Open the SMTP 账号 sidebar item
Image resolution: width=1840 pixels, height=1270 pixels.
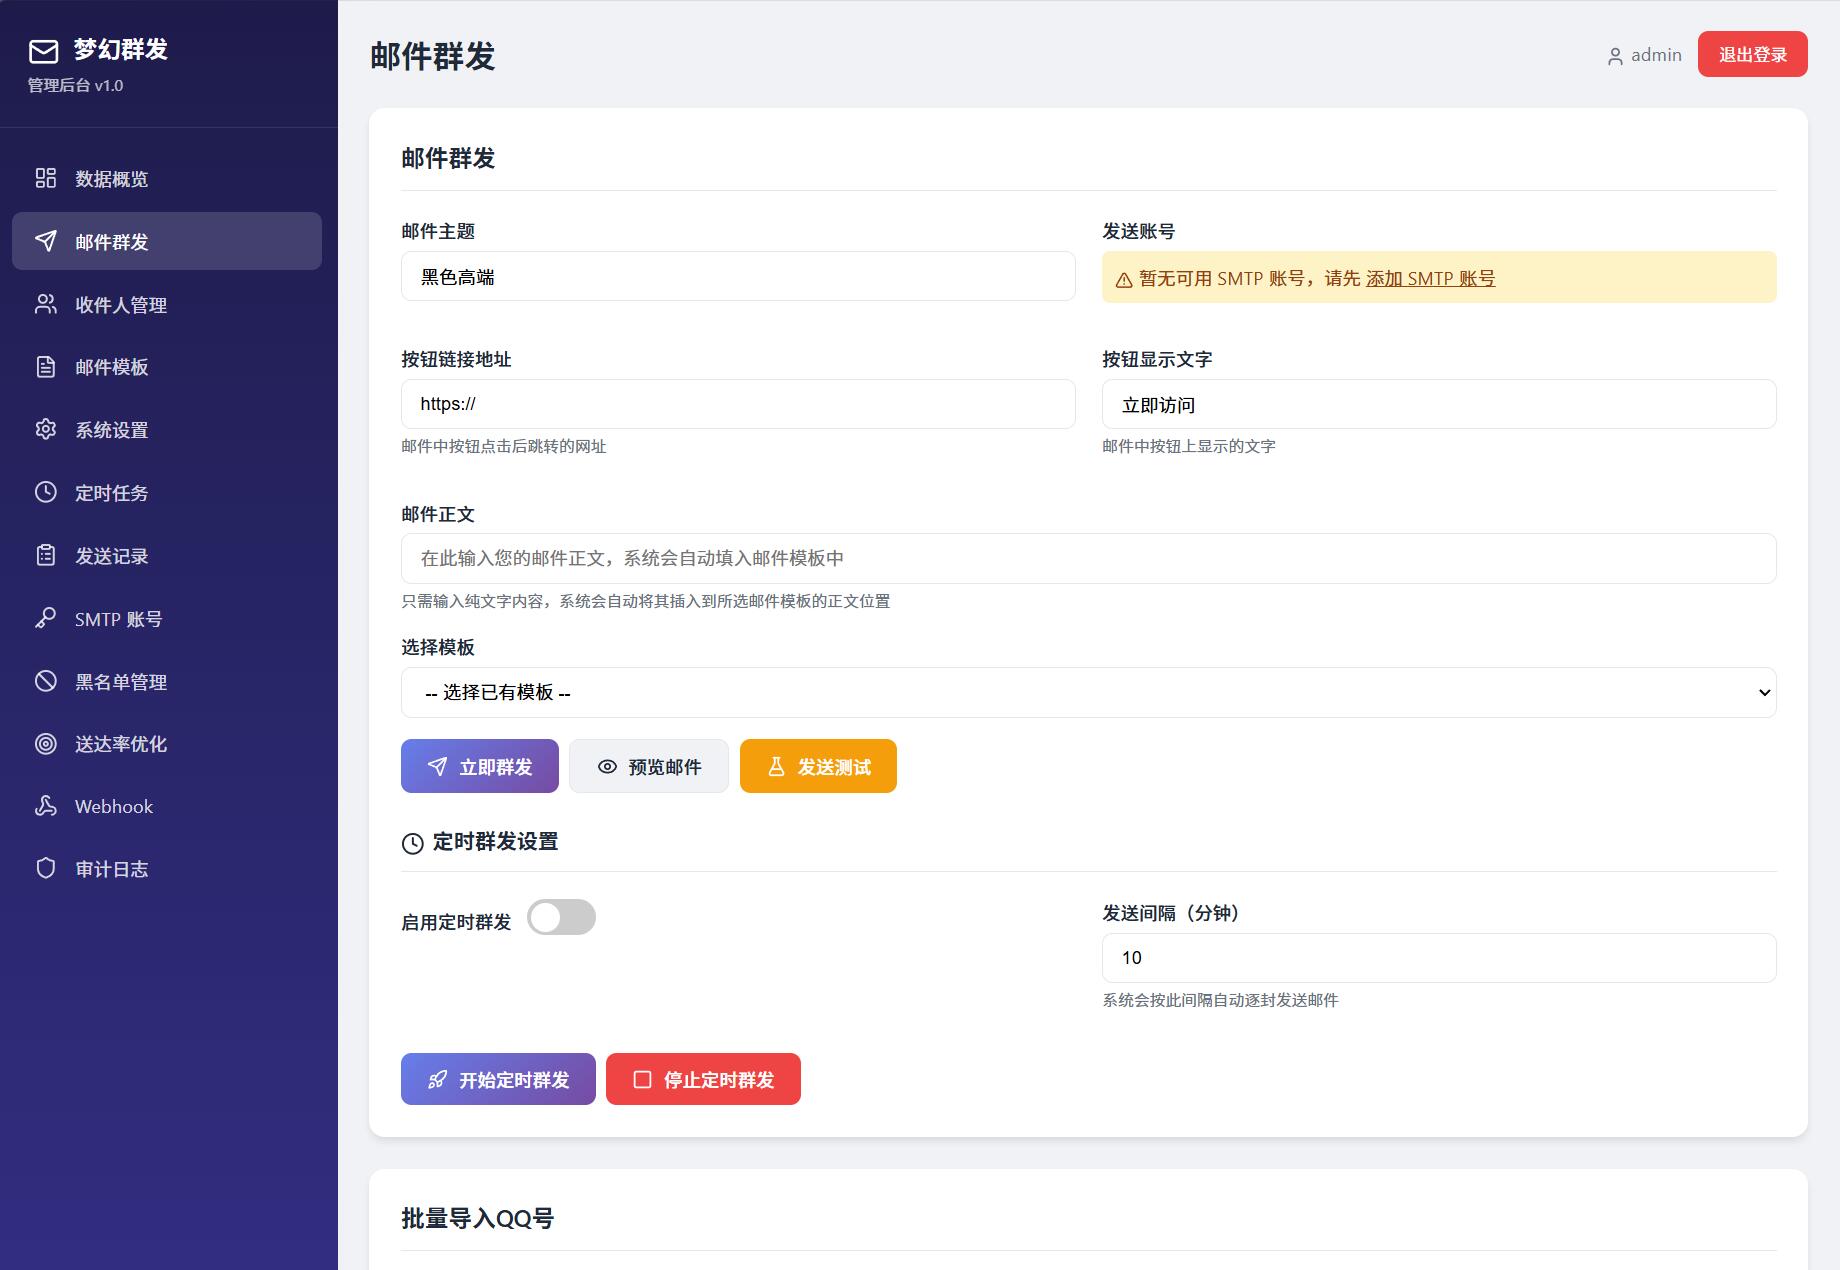pyautogui.click(x=167, y=618)
